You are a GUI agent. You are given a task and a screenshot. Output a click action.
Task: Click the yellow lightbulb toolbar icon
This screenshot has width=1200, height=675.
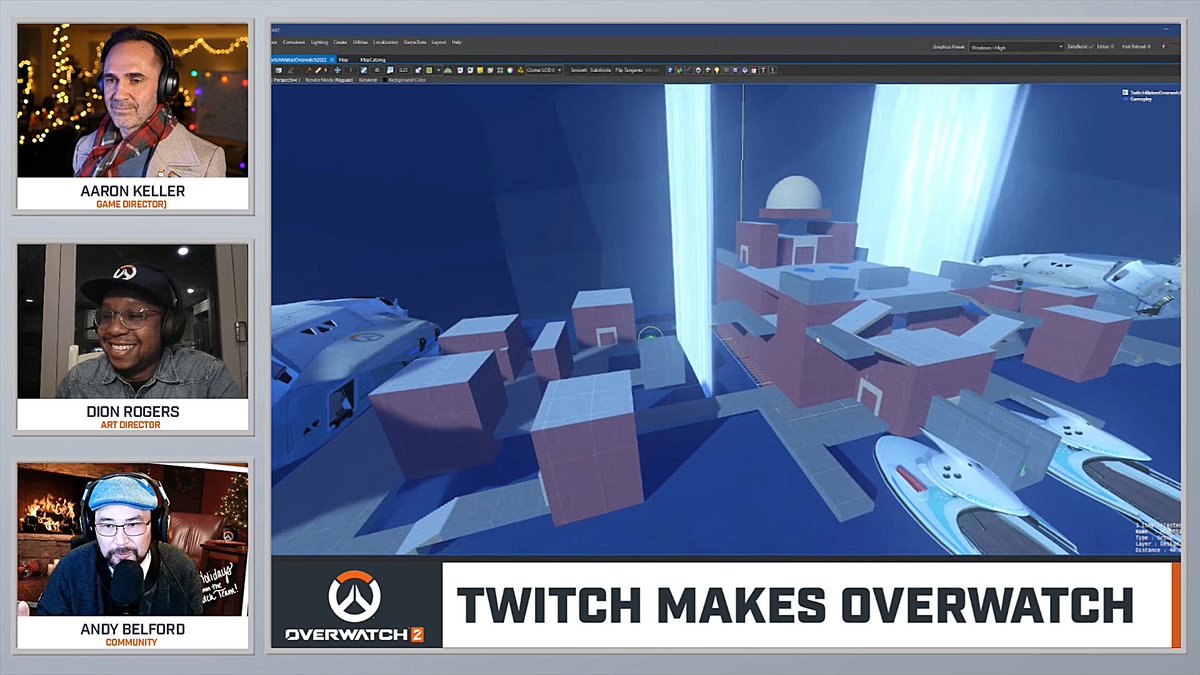[717, 70]
